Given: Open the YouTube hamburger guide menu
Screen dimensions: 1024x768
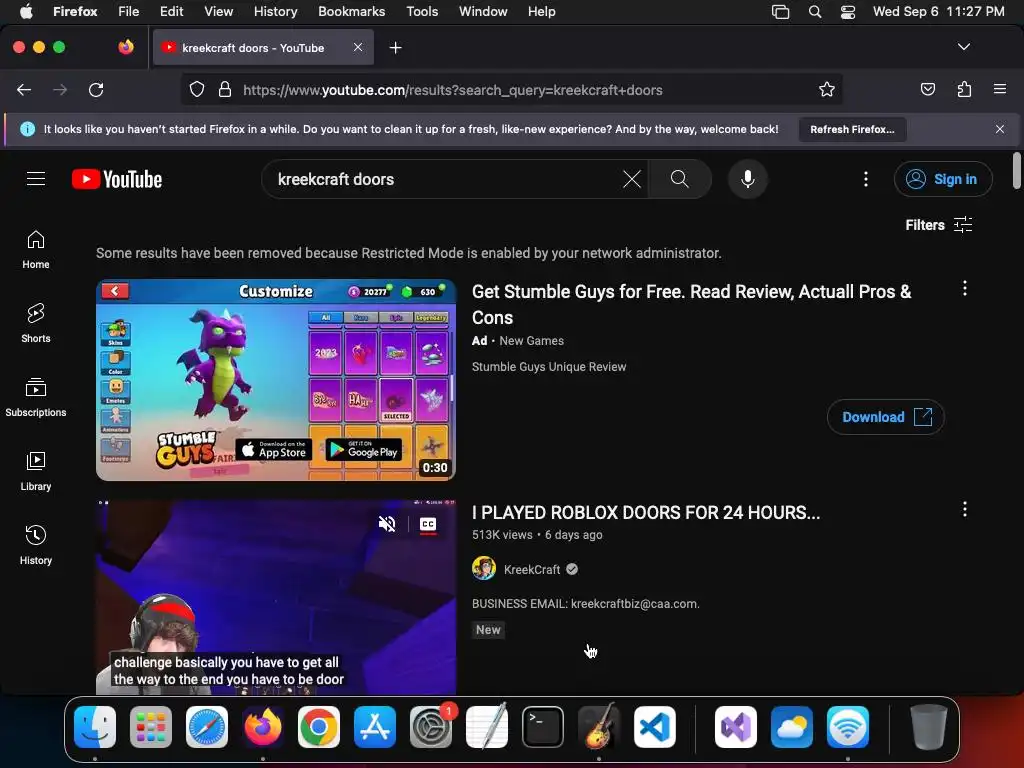Looking at the screenshot, I should [x=36, y=179].
